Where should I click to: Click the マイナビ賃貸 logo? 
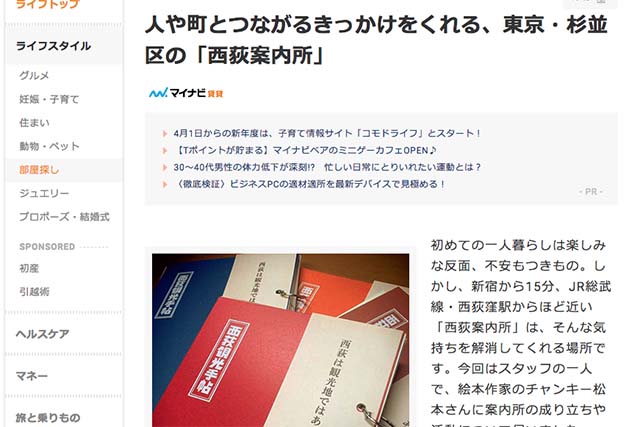click(186, 93)
